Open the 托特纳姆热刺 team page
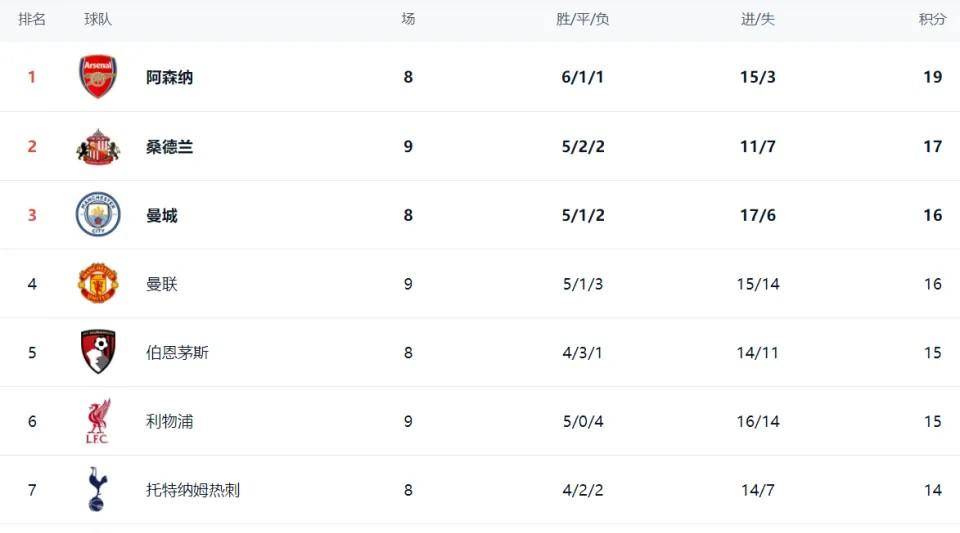The height and width of the screenshot is (533, 960). click(193, 490)
